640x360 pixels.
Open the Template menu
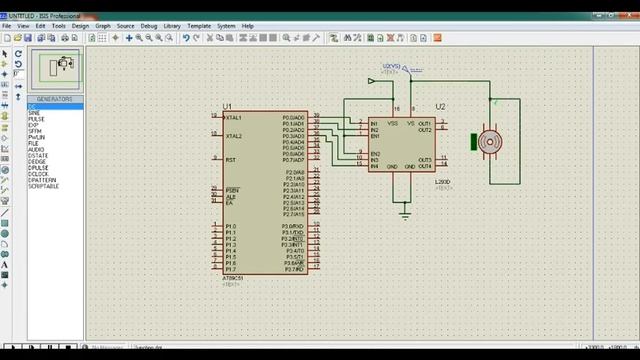tap(199, 26)
